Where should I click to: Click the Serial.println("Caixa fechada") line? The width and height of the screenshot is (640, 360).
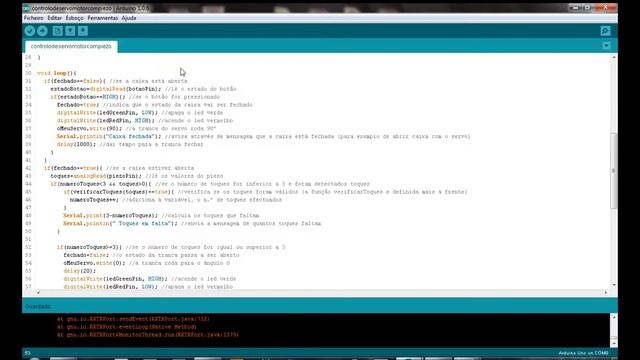coord(264,136)
